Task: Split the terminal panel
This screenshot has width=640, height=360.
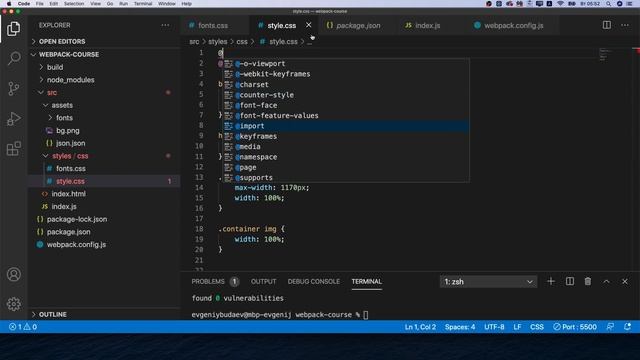Action: (570, 281)
